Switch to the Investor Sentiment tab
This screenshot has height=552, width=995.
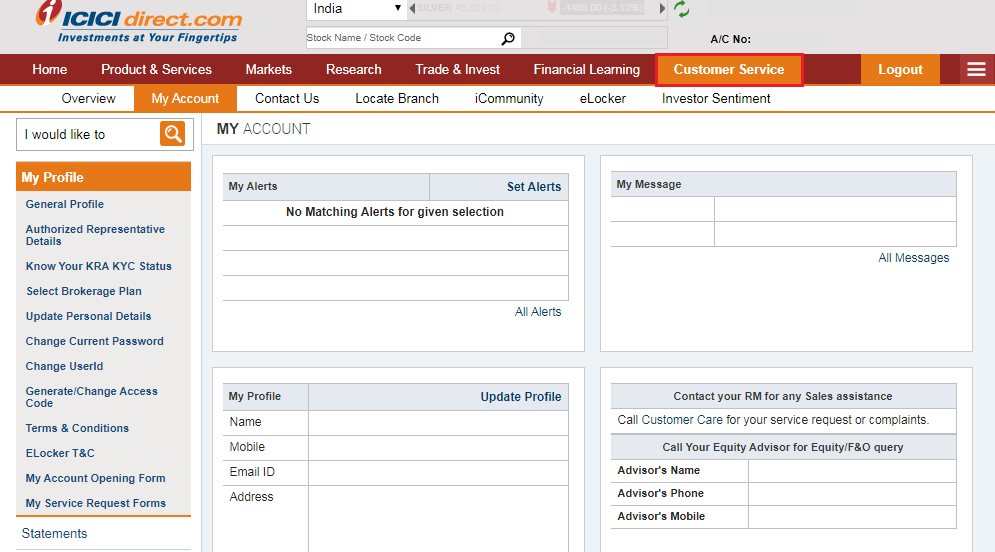point(716,98)
